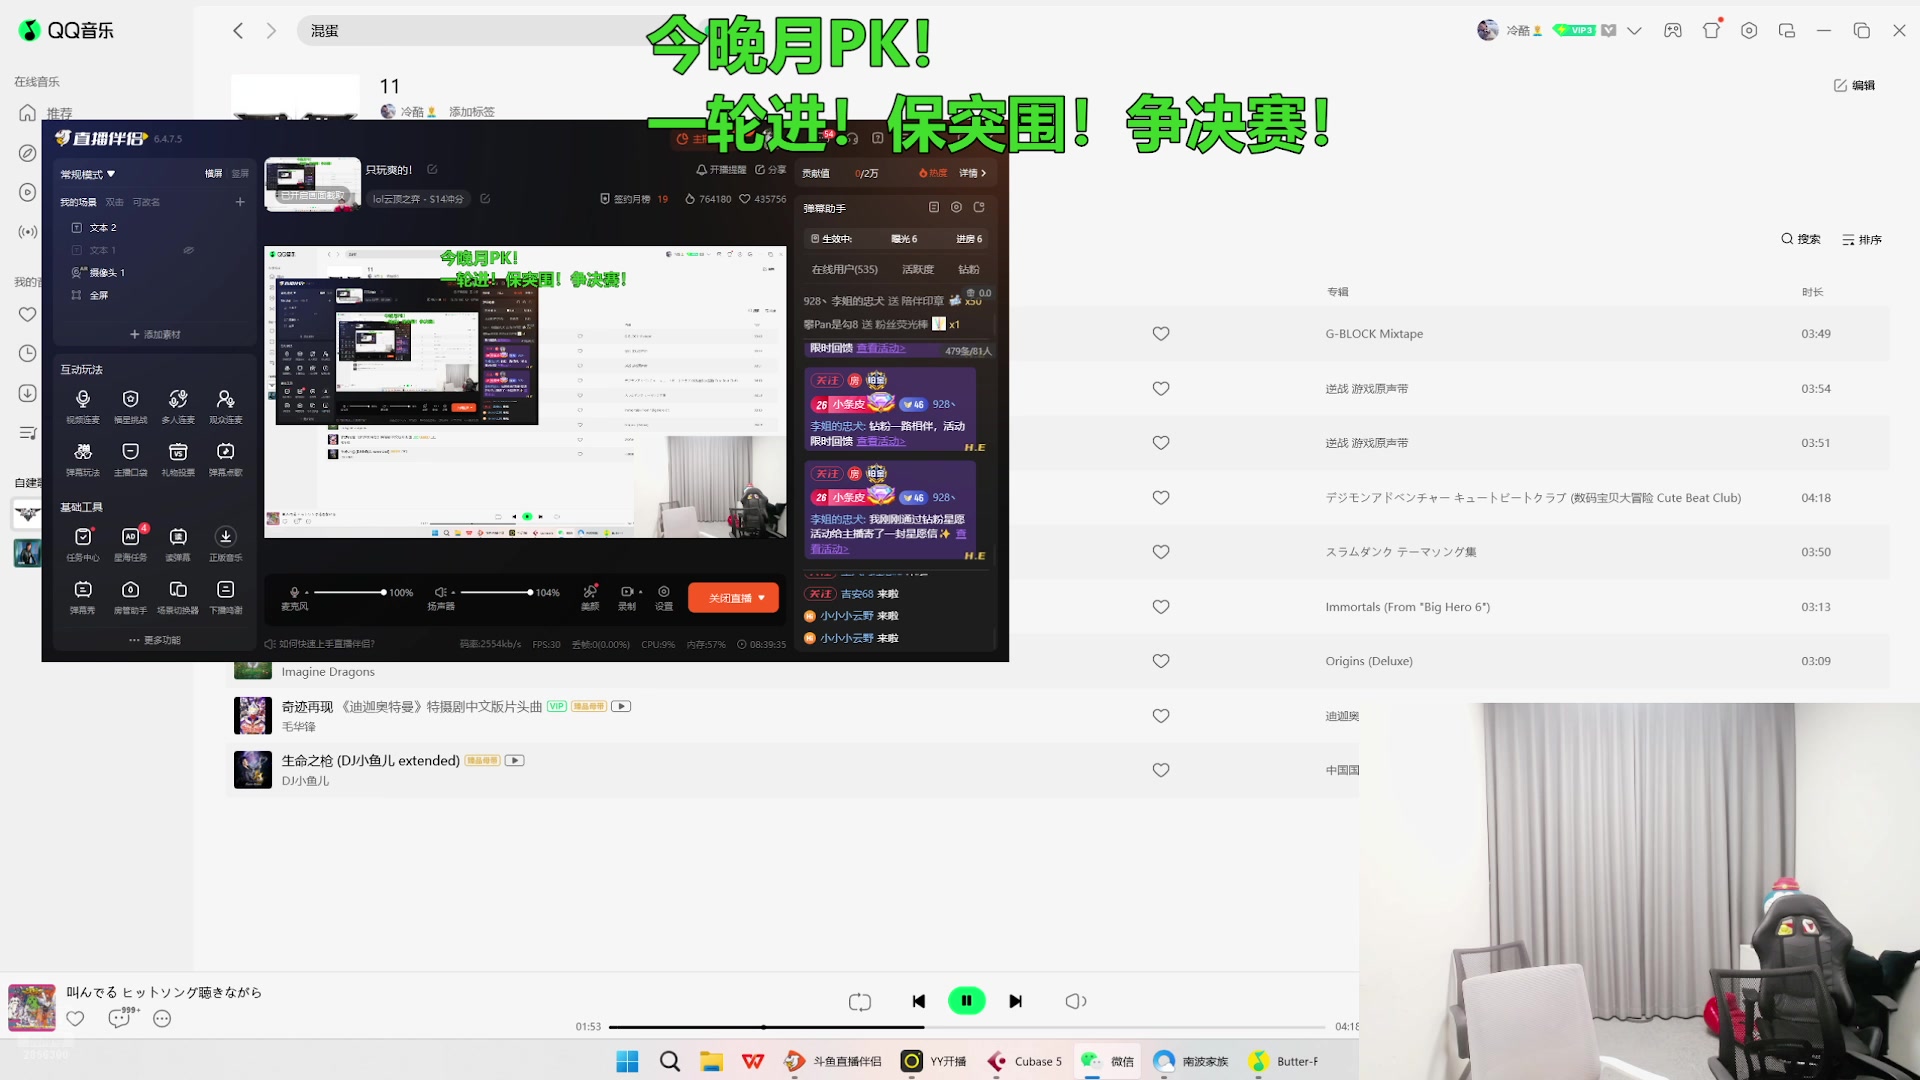The width and height of the screenshot is (1920, 1080).
Task: Open 读弹幕 tool
Action: [x=178, y=544]
